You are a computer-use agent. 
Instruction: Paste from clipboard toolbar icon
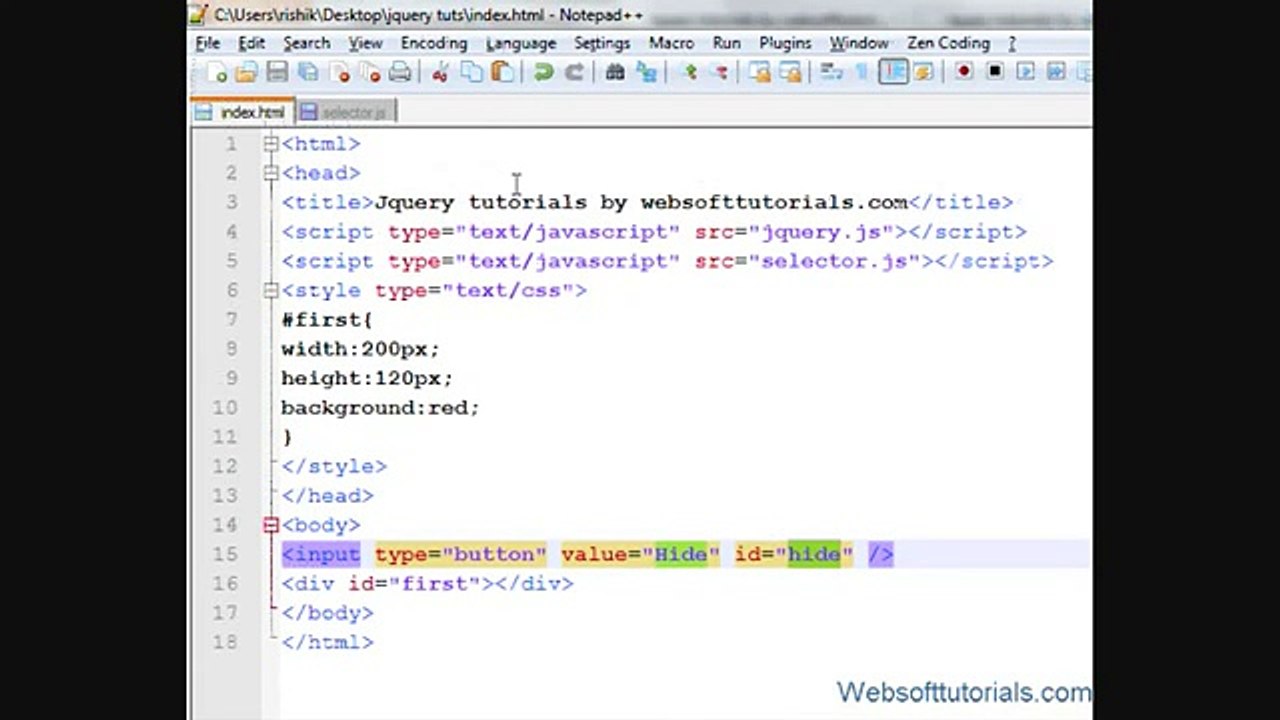point(502,72)
